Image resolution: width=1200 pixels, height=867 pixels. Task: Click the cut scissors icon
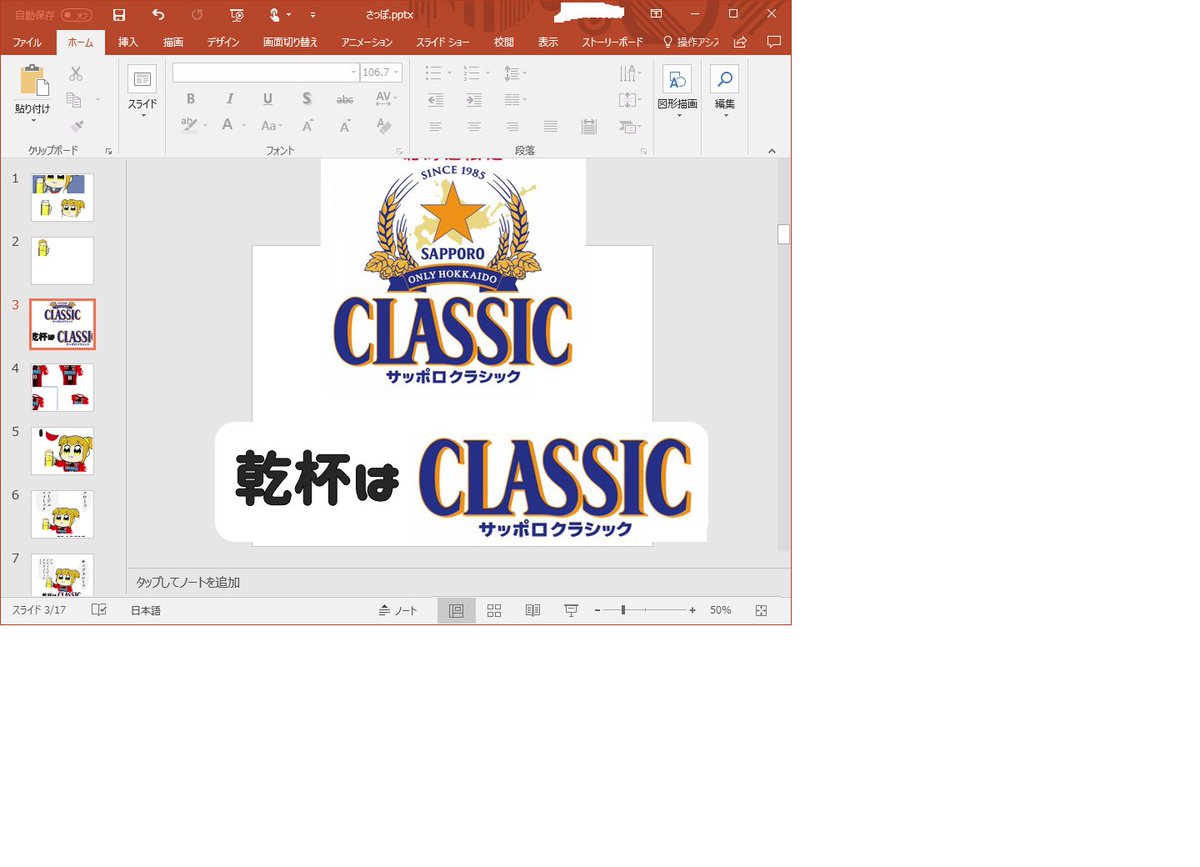(x=75, y=74)
